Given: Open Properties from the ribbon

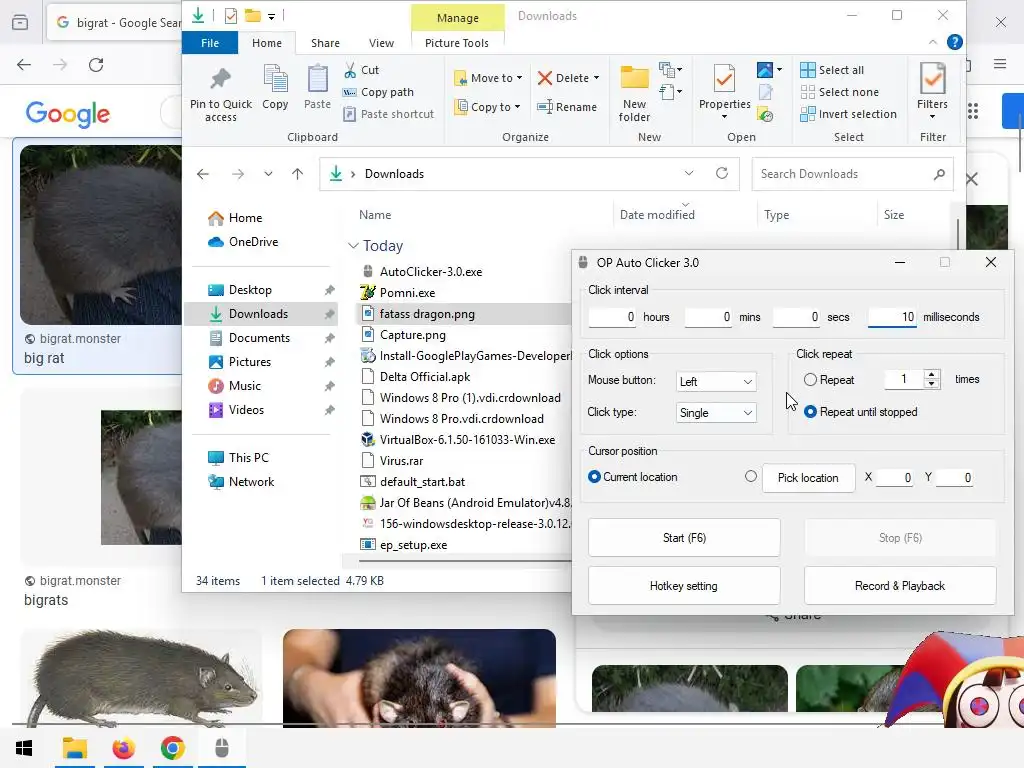Looking at the screenshot, I should point(724,92).
